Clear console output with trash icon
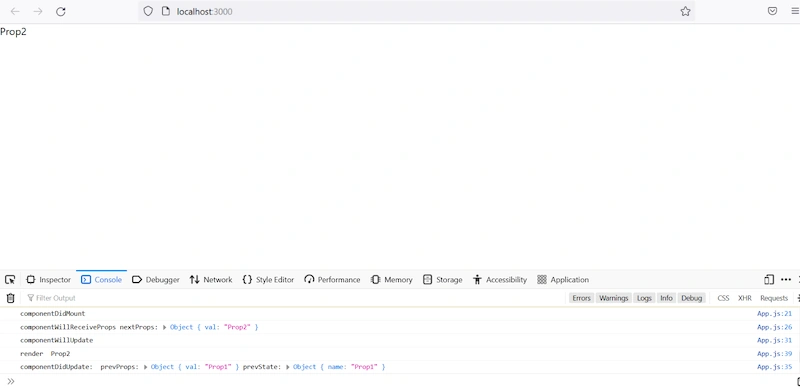Image resolution: width=800 pixels, height=389 pixels. click(10, 298)
